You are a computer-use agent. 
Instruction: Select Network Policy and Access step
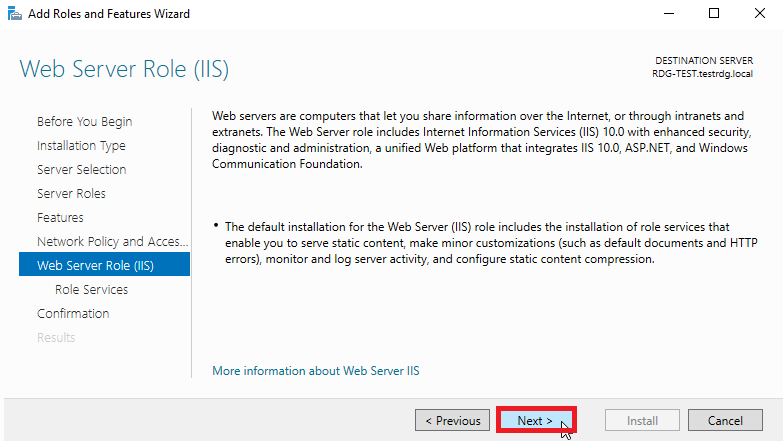point(112,241)
